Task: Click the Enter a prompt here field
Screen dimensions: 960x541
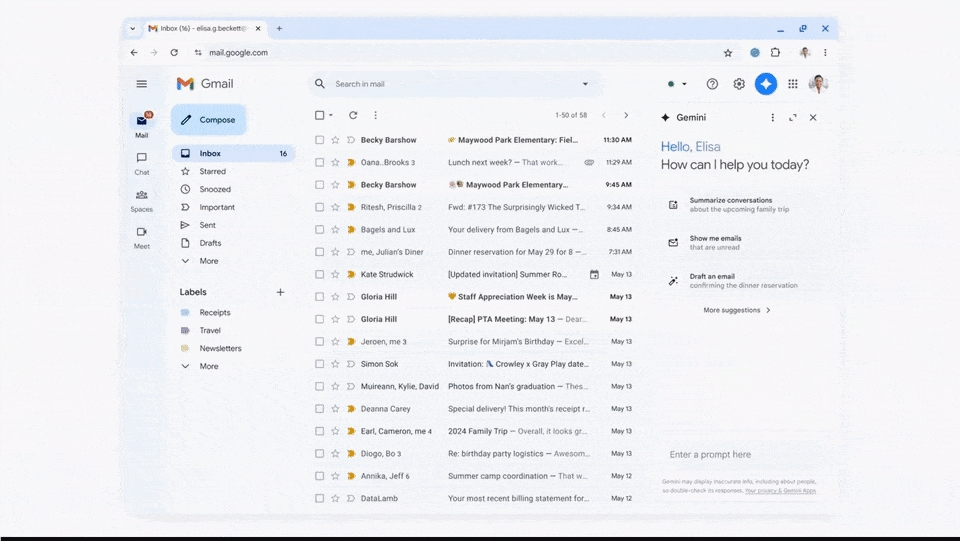Action: [739, 454]
